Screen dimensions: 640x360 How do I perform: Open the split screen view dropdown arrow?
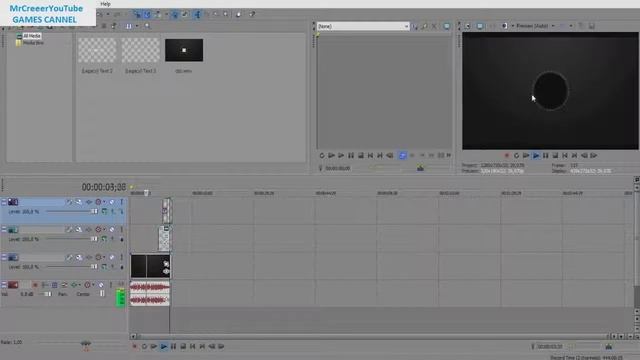513,26
